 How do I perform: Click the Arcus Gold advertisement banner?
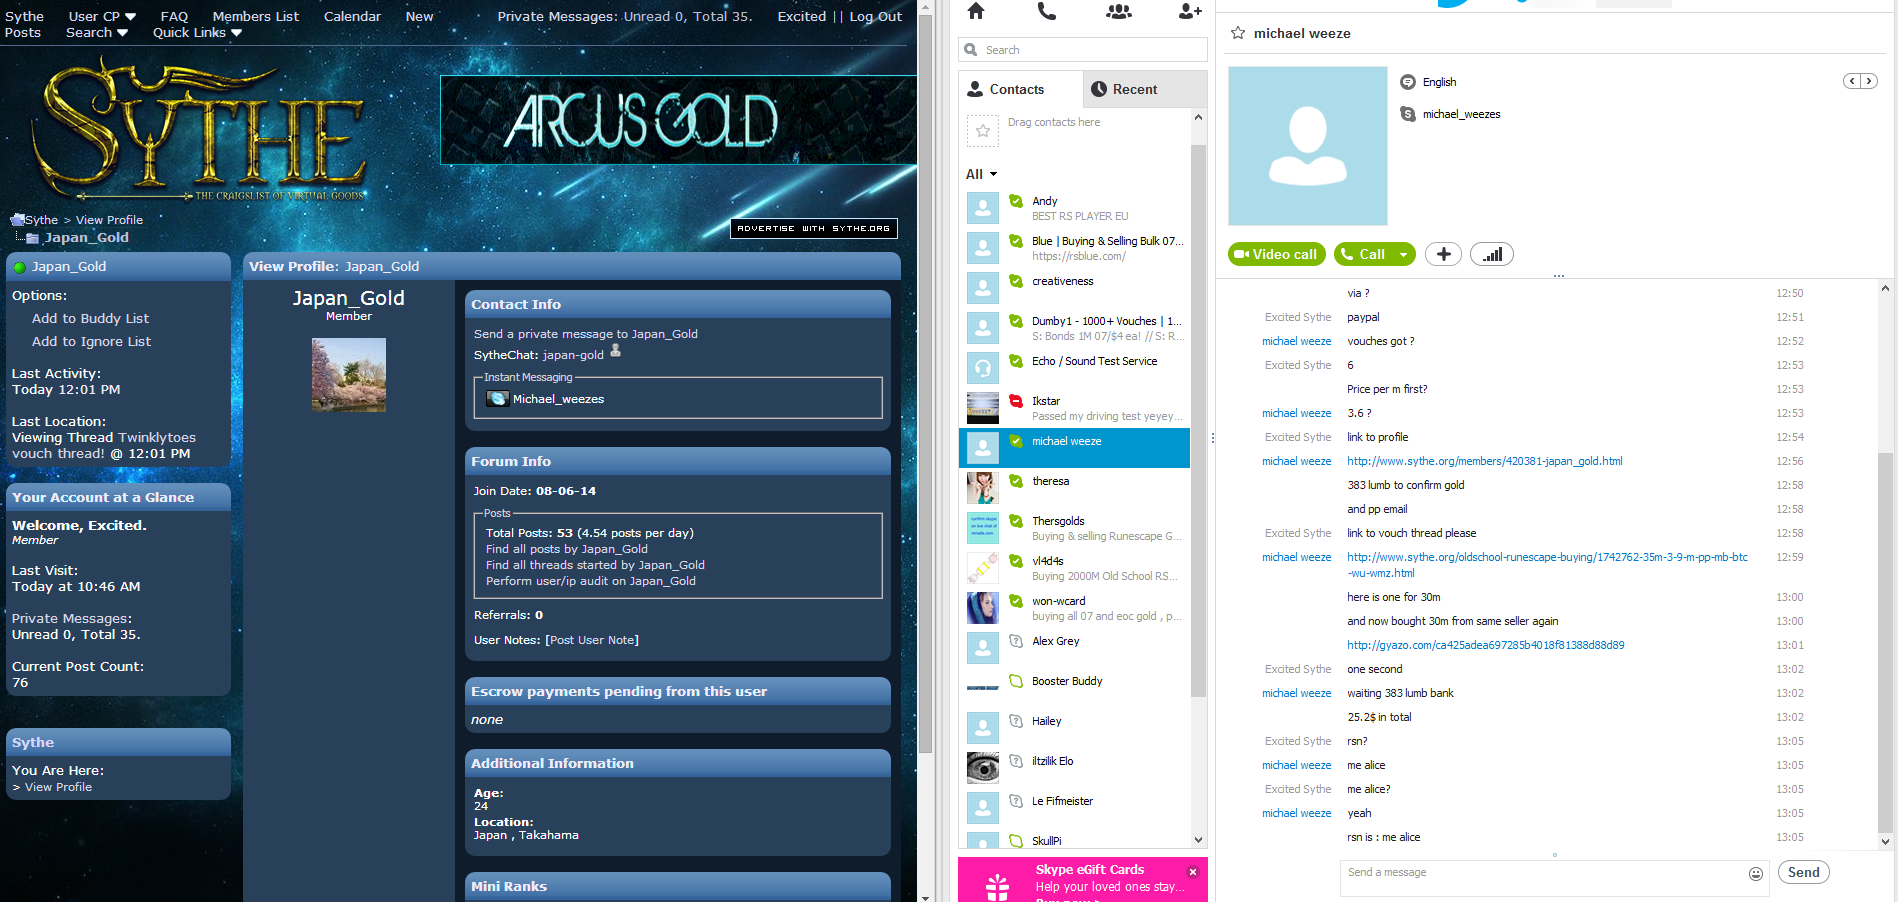[679, 121]
